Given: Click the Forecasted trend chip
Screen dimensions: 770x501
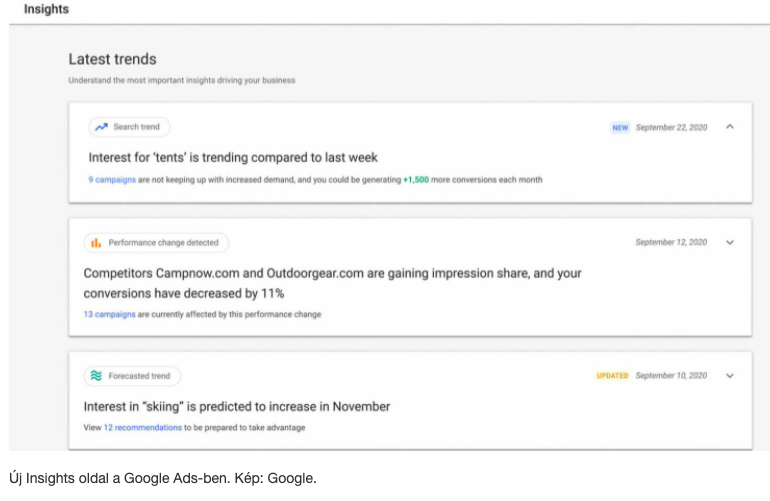Looking at the screenshot, I should pos(132,376).
